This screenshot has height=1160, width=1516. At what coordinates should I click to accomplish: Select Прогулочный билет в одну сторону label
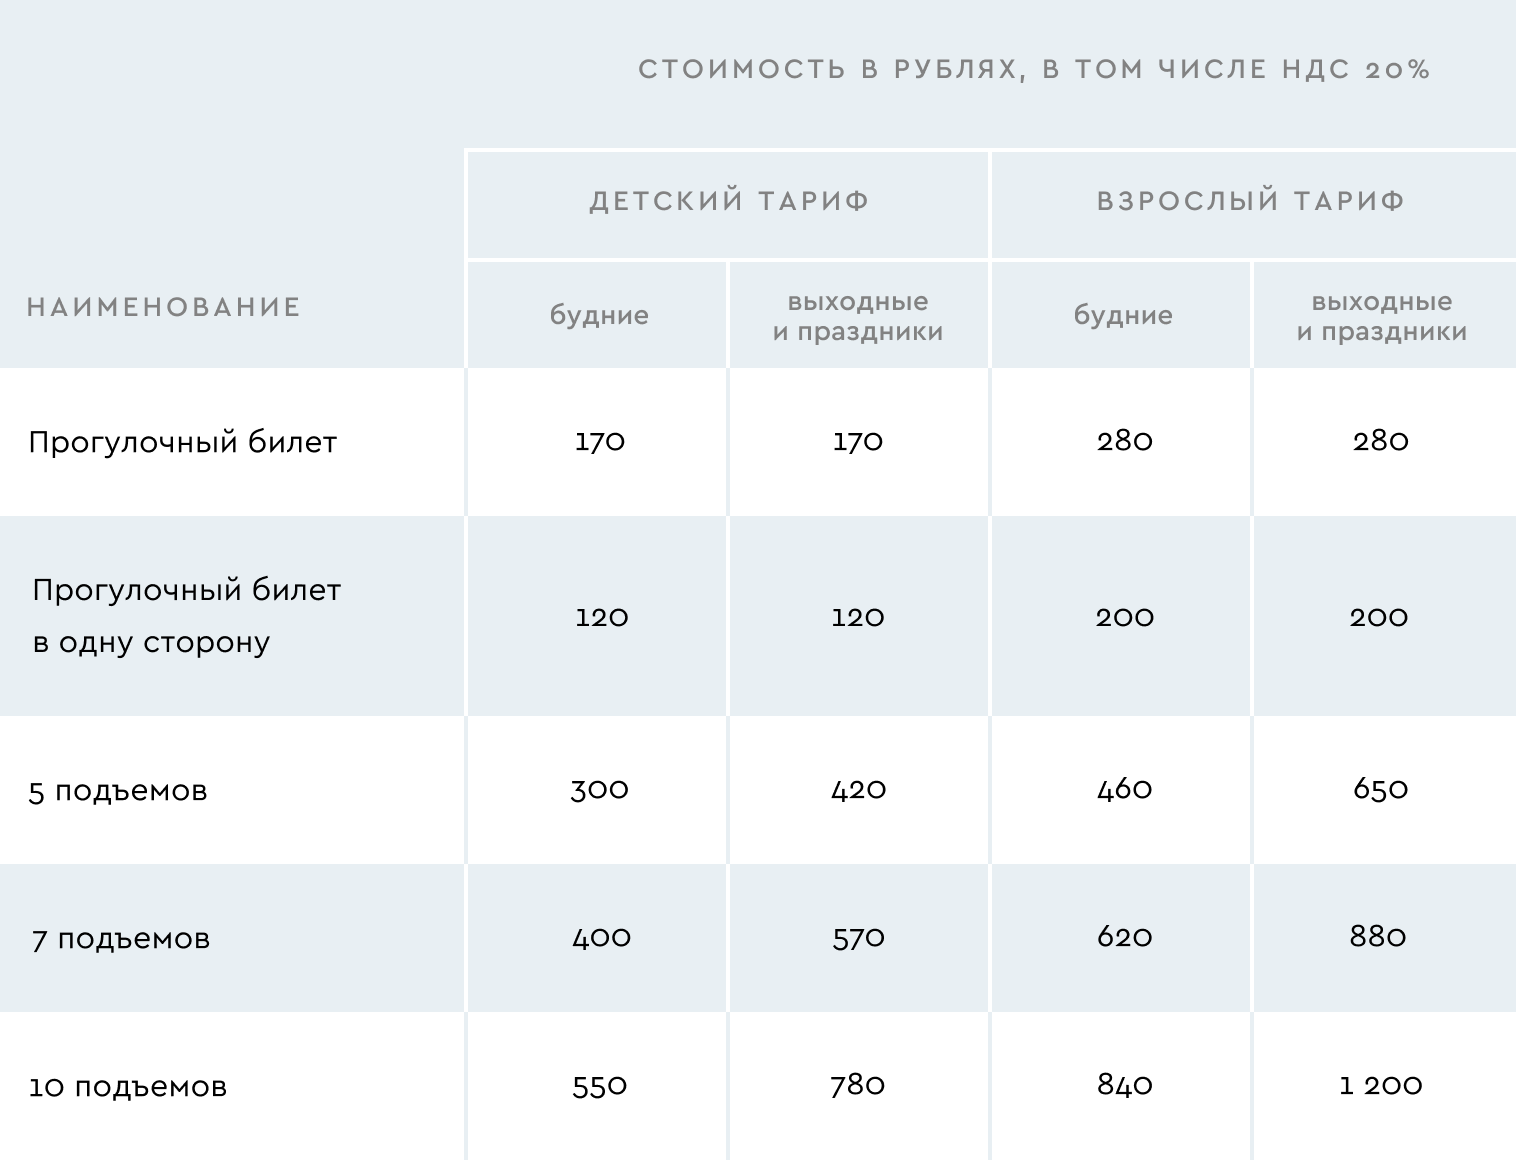(x=187, y=616)
